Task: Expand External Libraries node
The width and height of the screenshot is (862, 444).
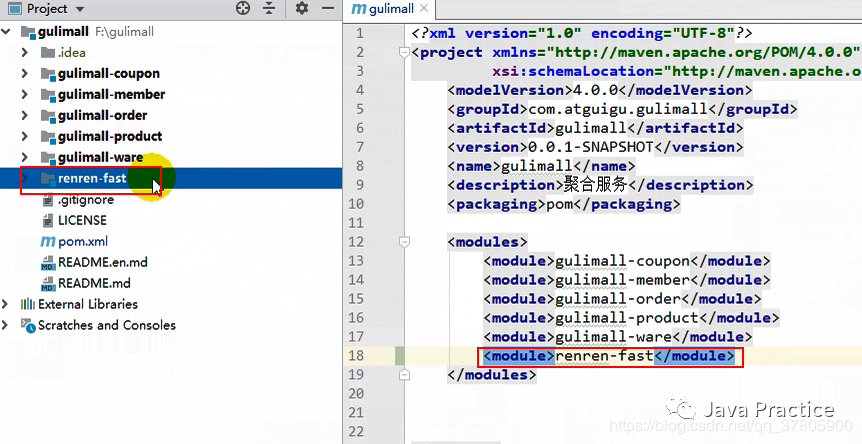Action: coord(5,304)
